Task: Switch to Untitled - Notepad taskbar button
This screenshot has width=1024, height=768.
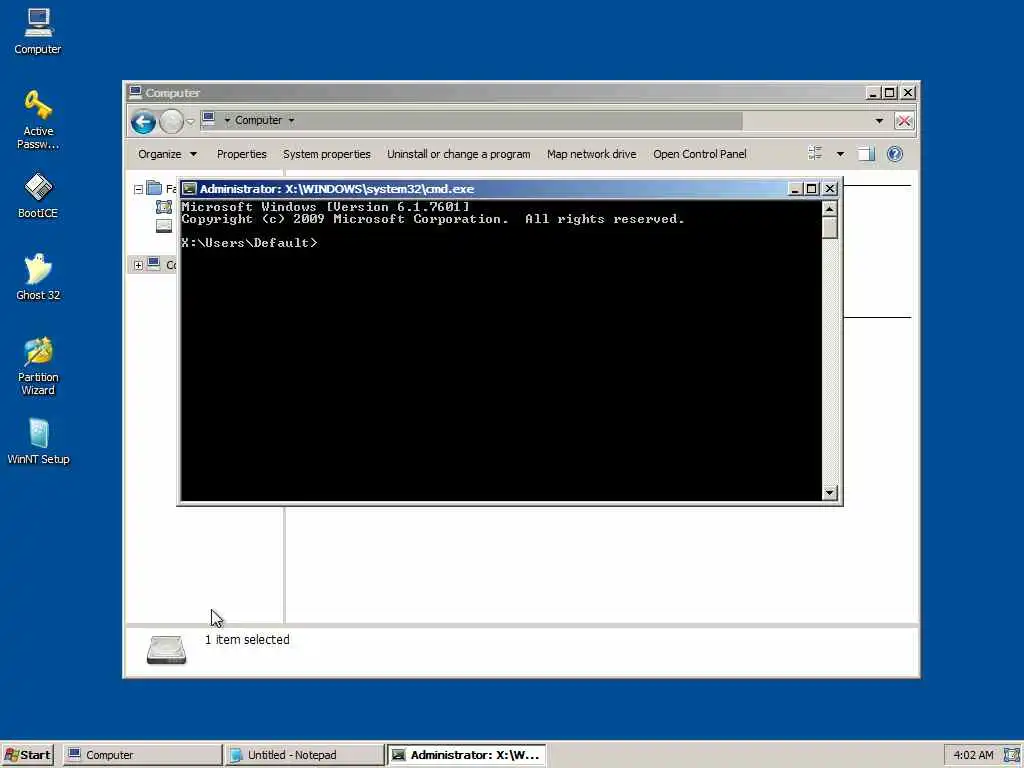Action: point(304,755)
